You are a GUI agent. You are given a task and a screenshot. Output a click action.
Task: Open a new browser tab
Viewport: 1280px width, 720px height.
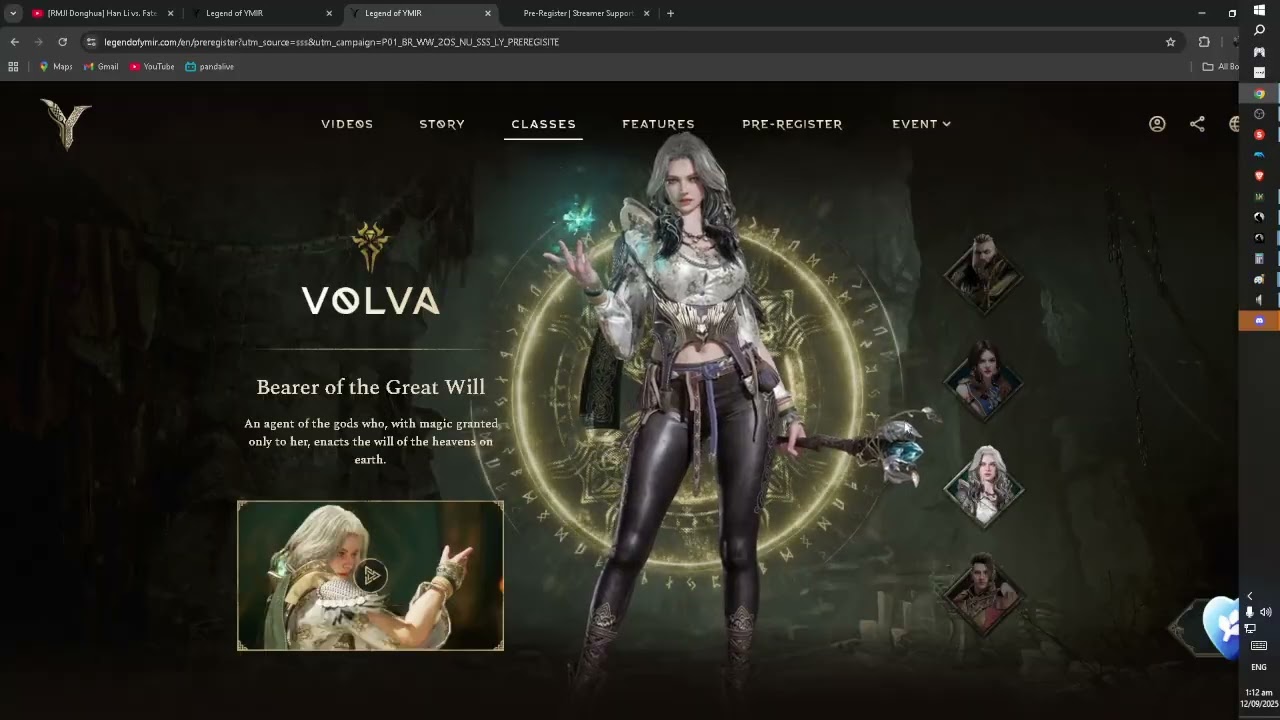(x=670, y=13)
